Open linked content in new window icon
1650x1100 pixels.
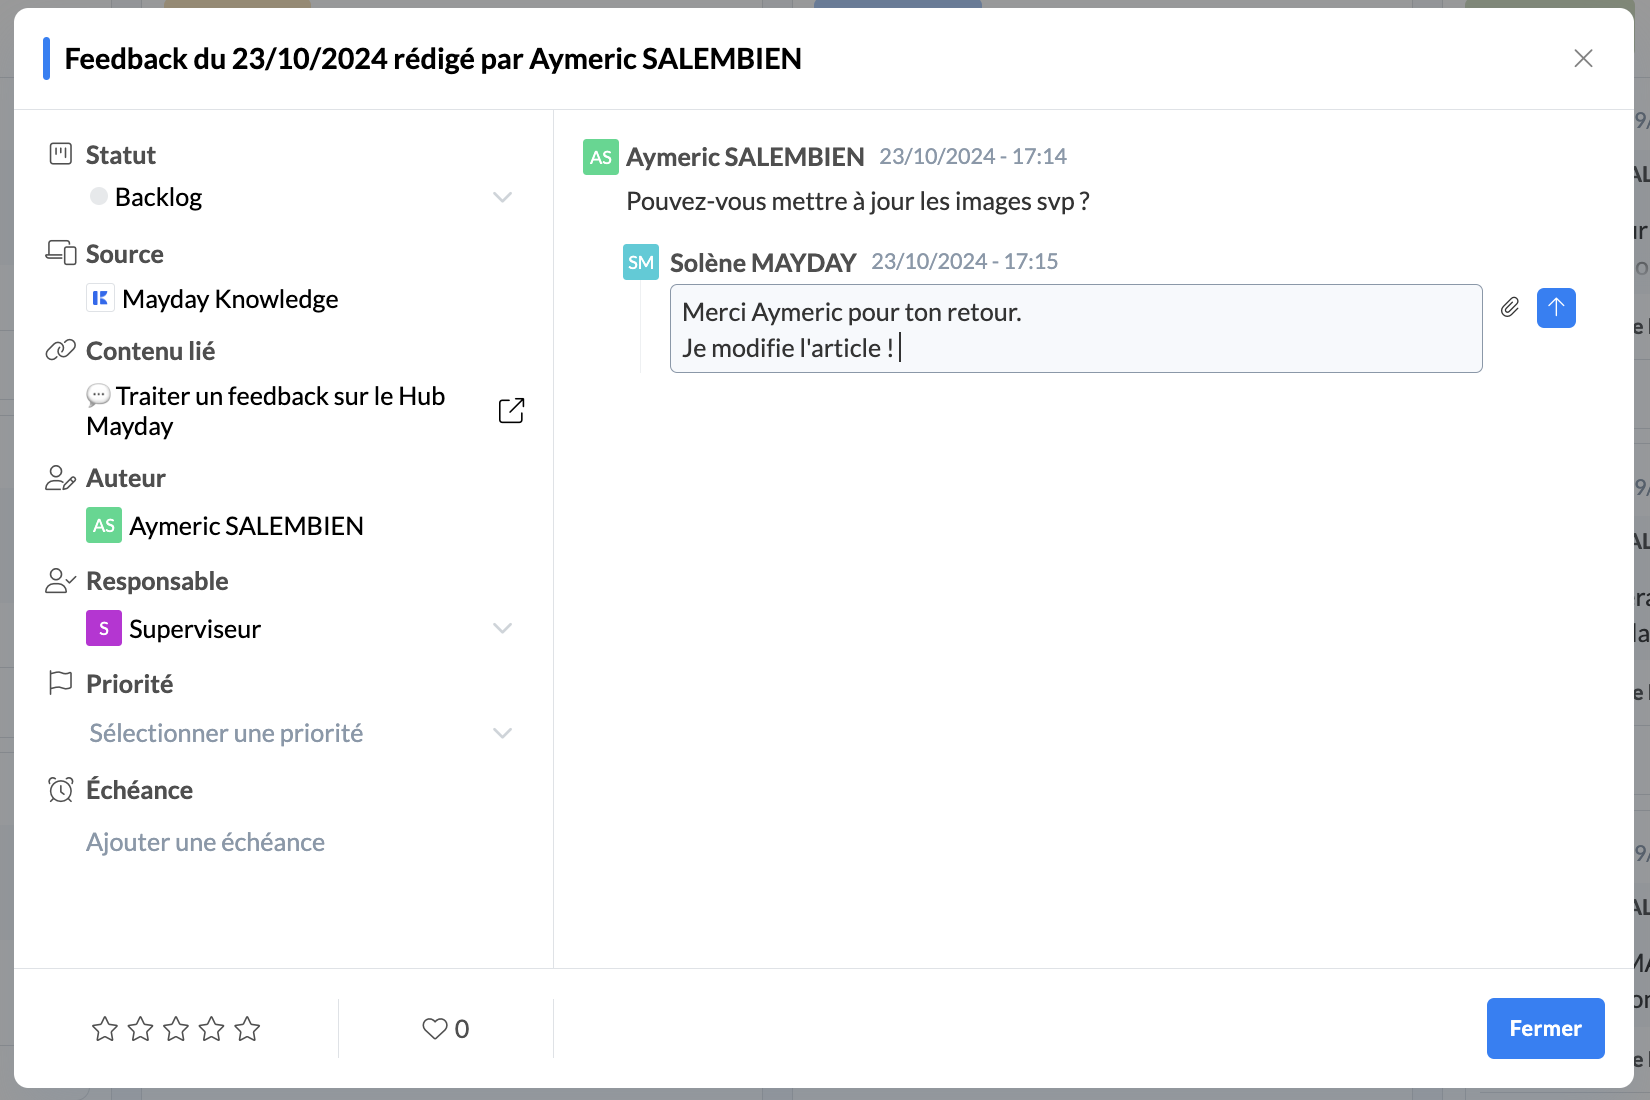click(511, 411)
